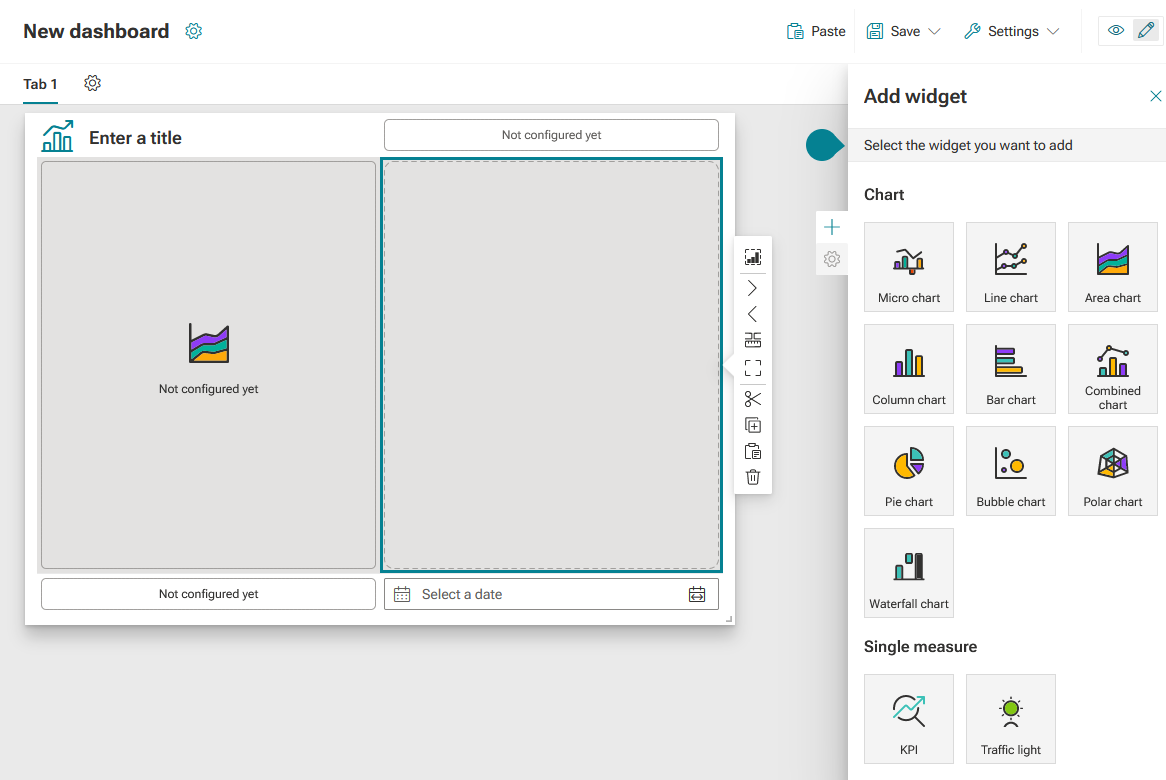Click the select widget icon in side toolbar
1166x780 pixels.
[x=753, y=257]
